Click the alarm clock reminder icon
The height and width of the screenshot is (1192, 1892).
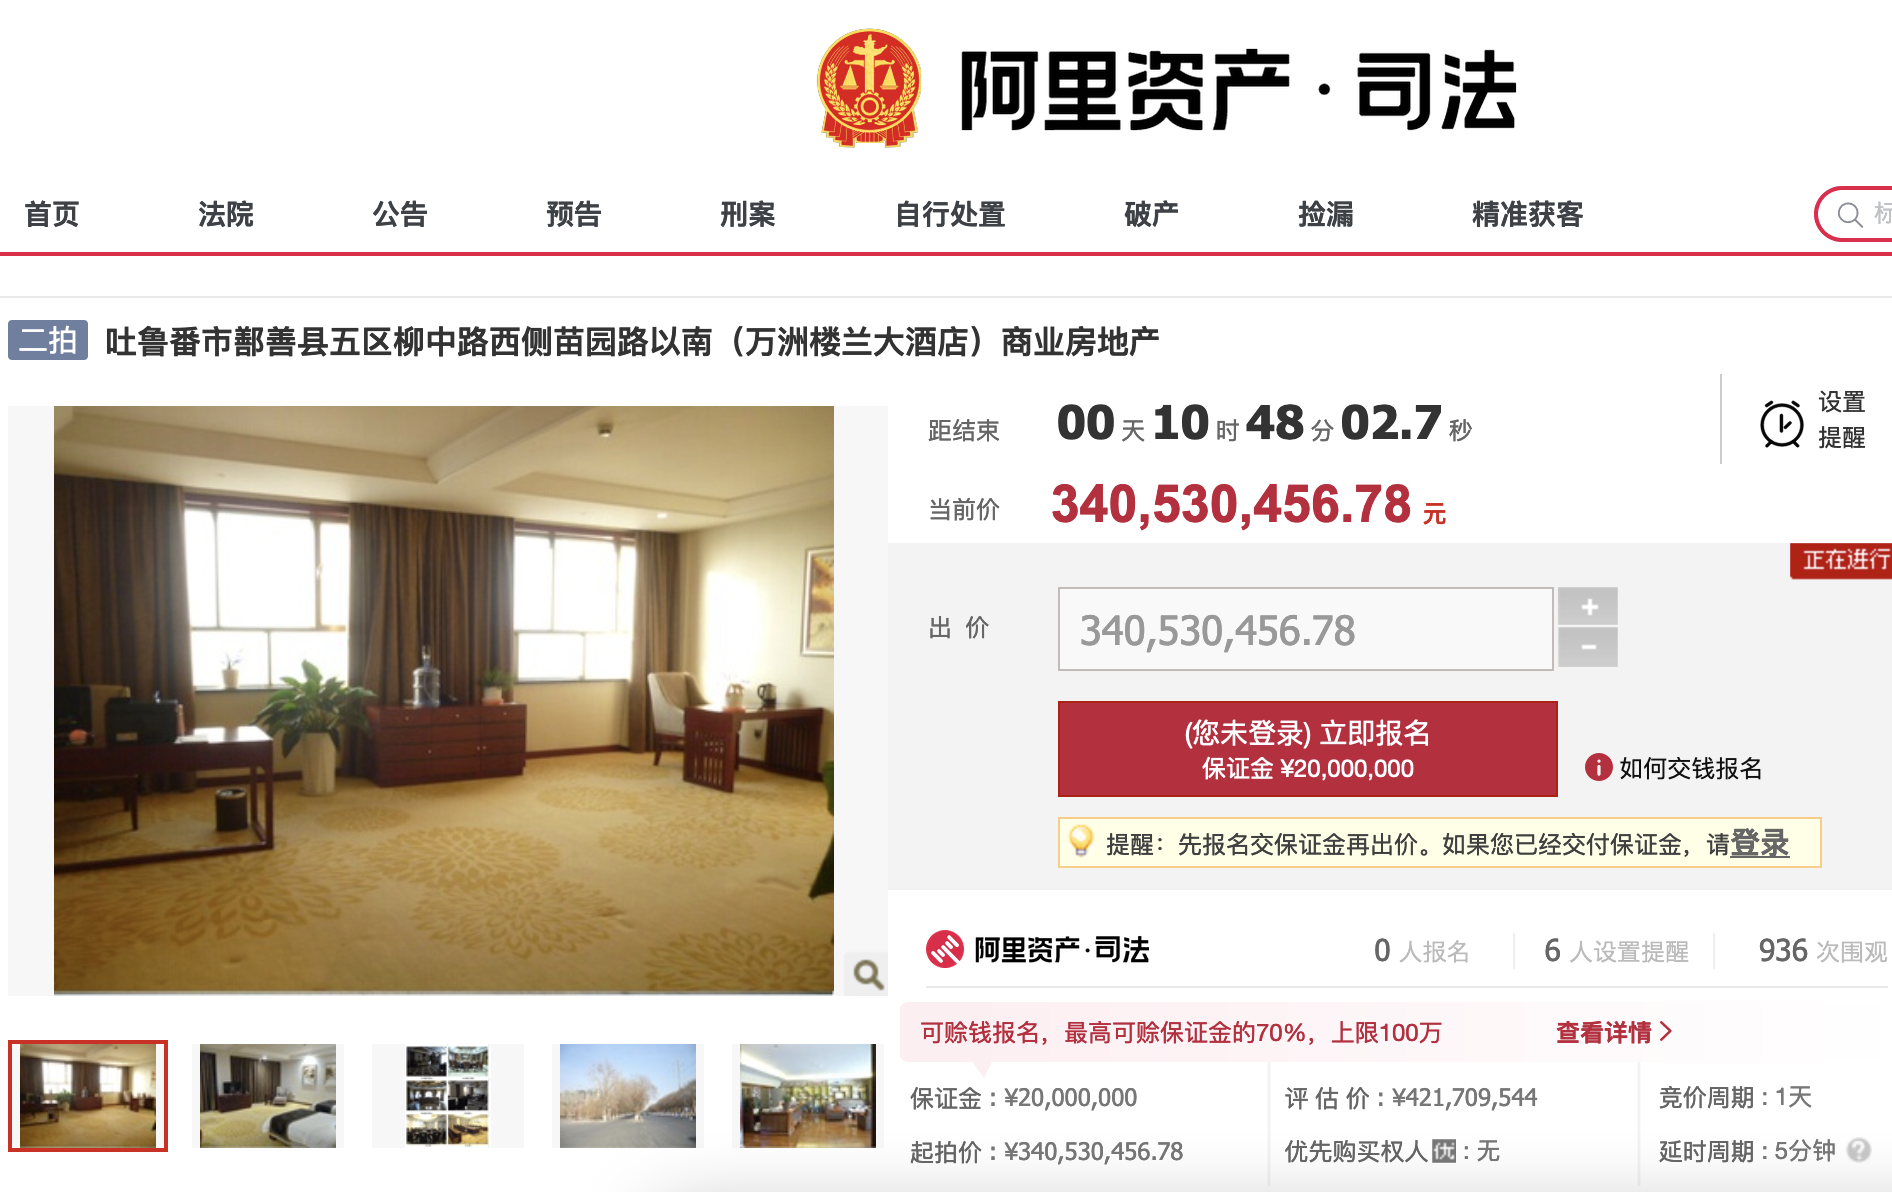pos(1781,423)
